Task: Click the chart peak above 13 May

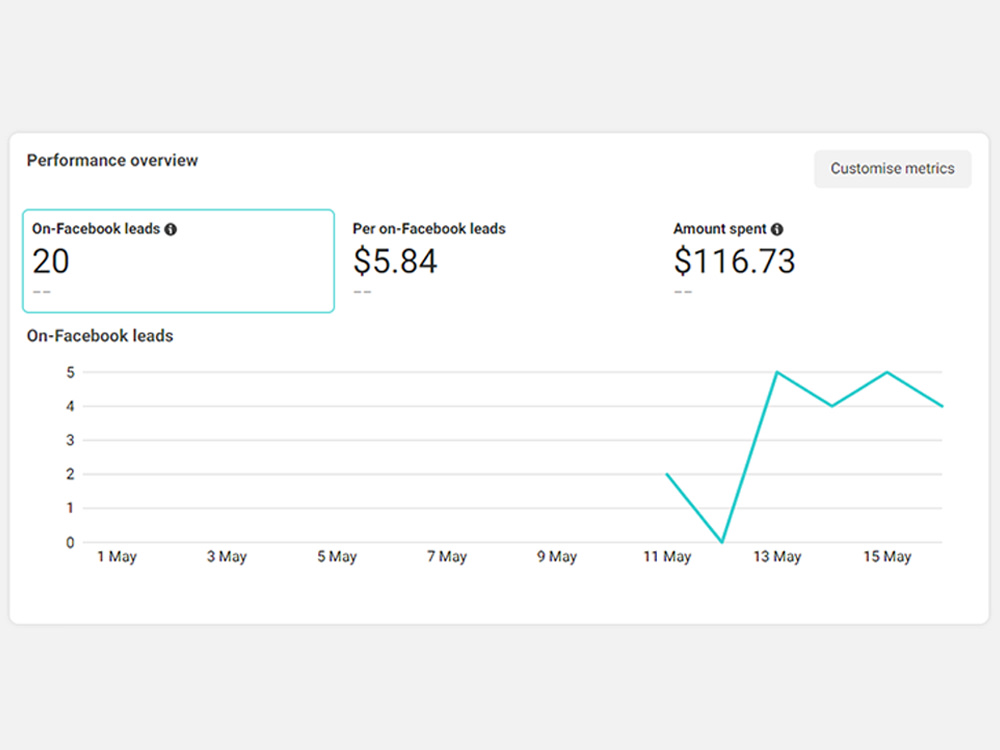Action: pyautogui.click(x=777, y=372)
